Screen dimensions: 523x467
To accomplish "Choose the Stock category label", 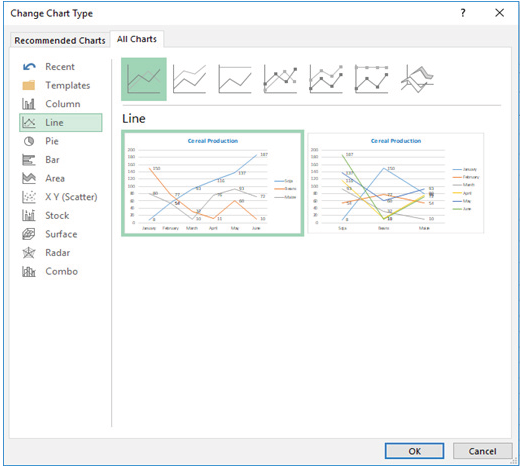I will click(57, 215).
